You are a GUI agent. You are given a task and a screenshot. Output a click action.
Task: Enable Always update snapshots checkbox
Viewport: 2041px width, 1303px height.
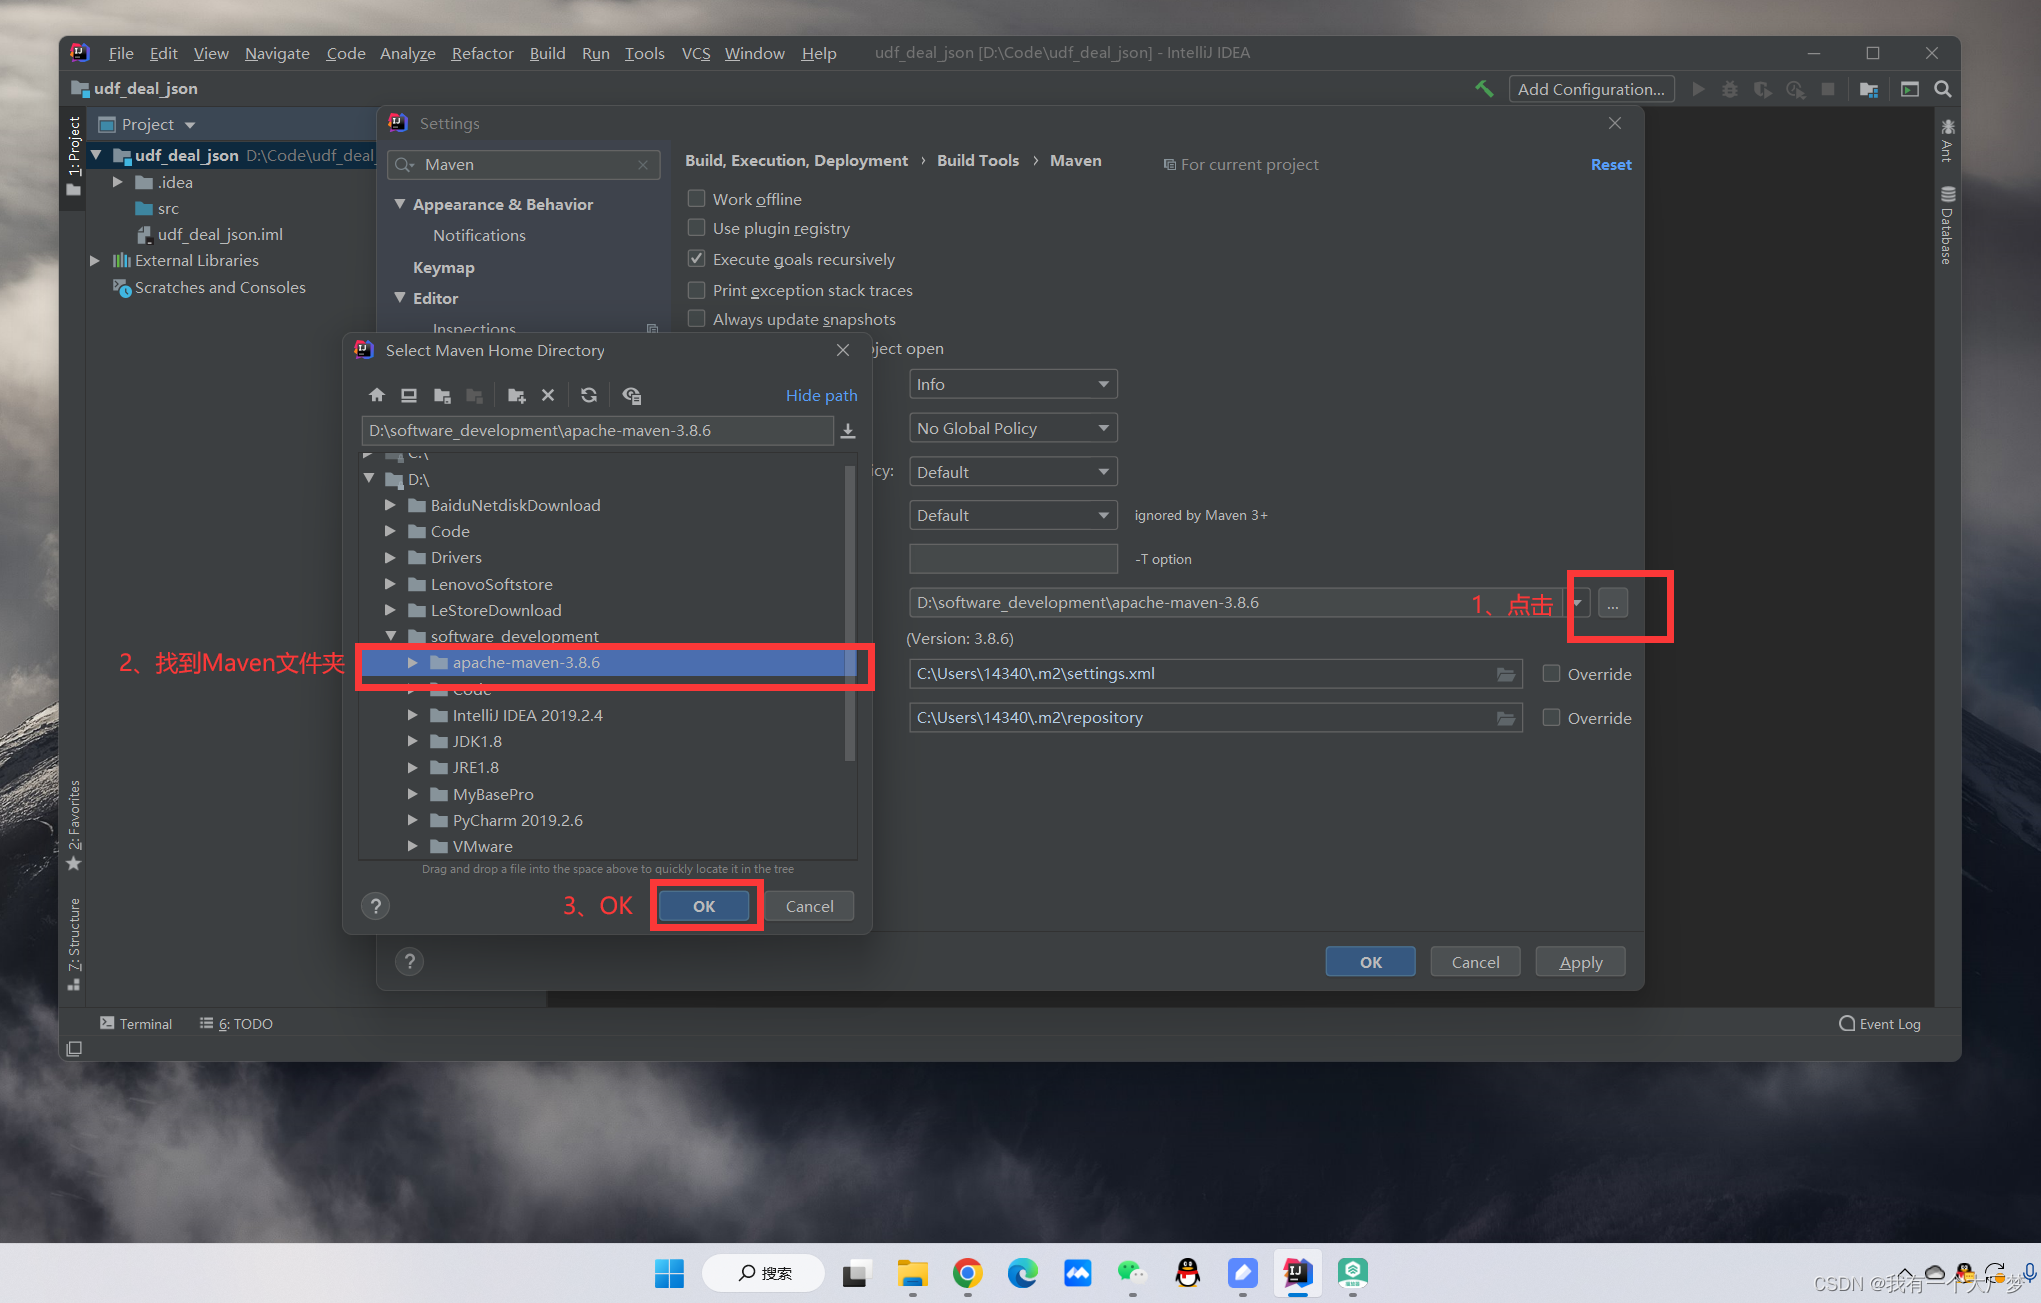coord(697,319)
